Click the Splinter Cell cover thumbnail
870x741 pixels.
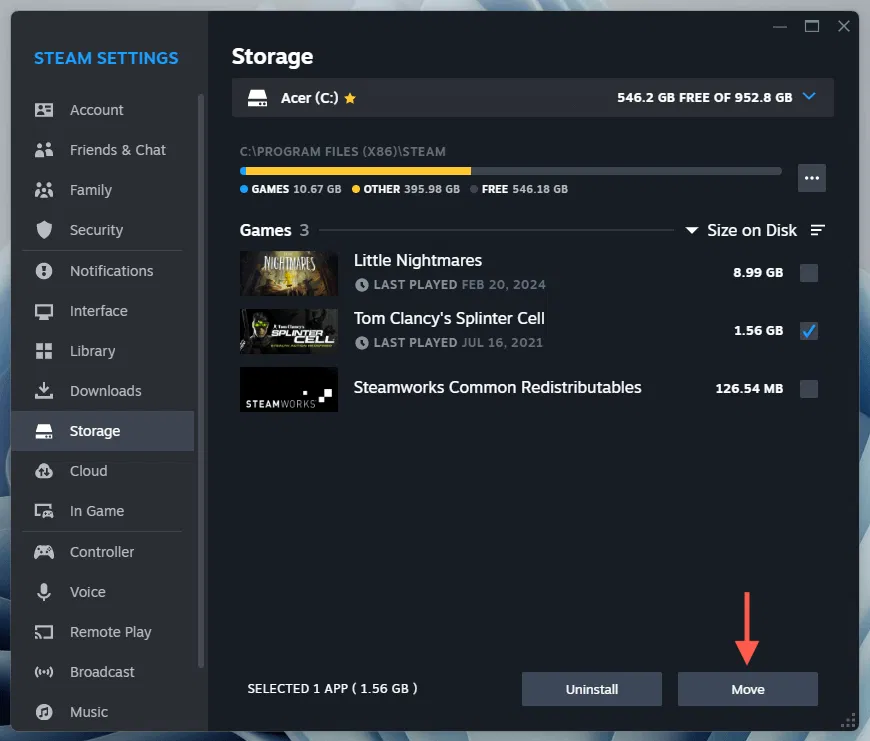click(x=289, y=331)
